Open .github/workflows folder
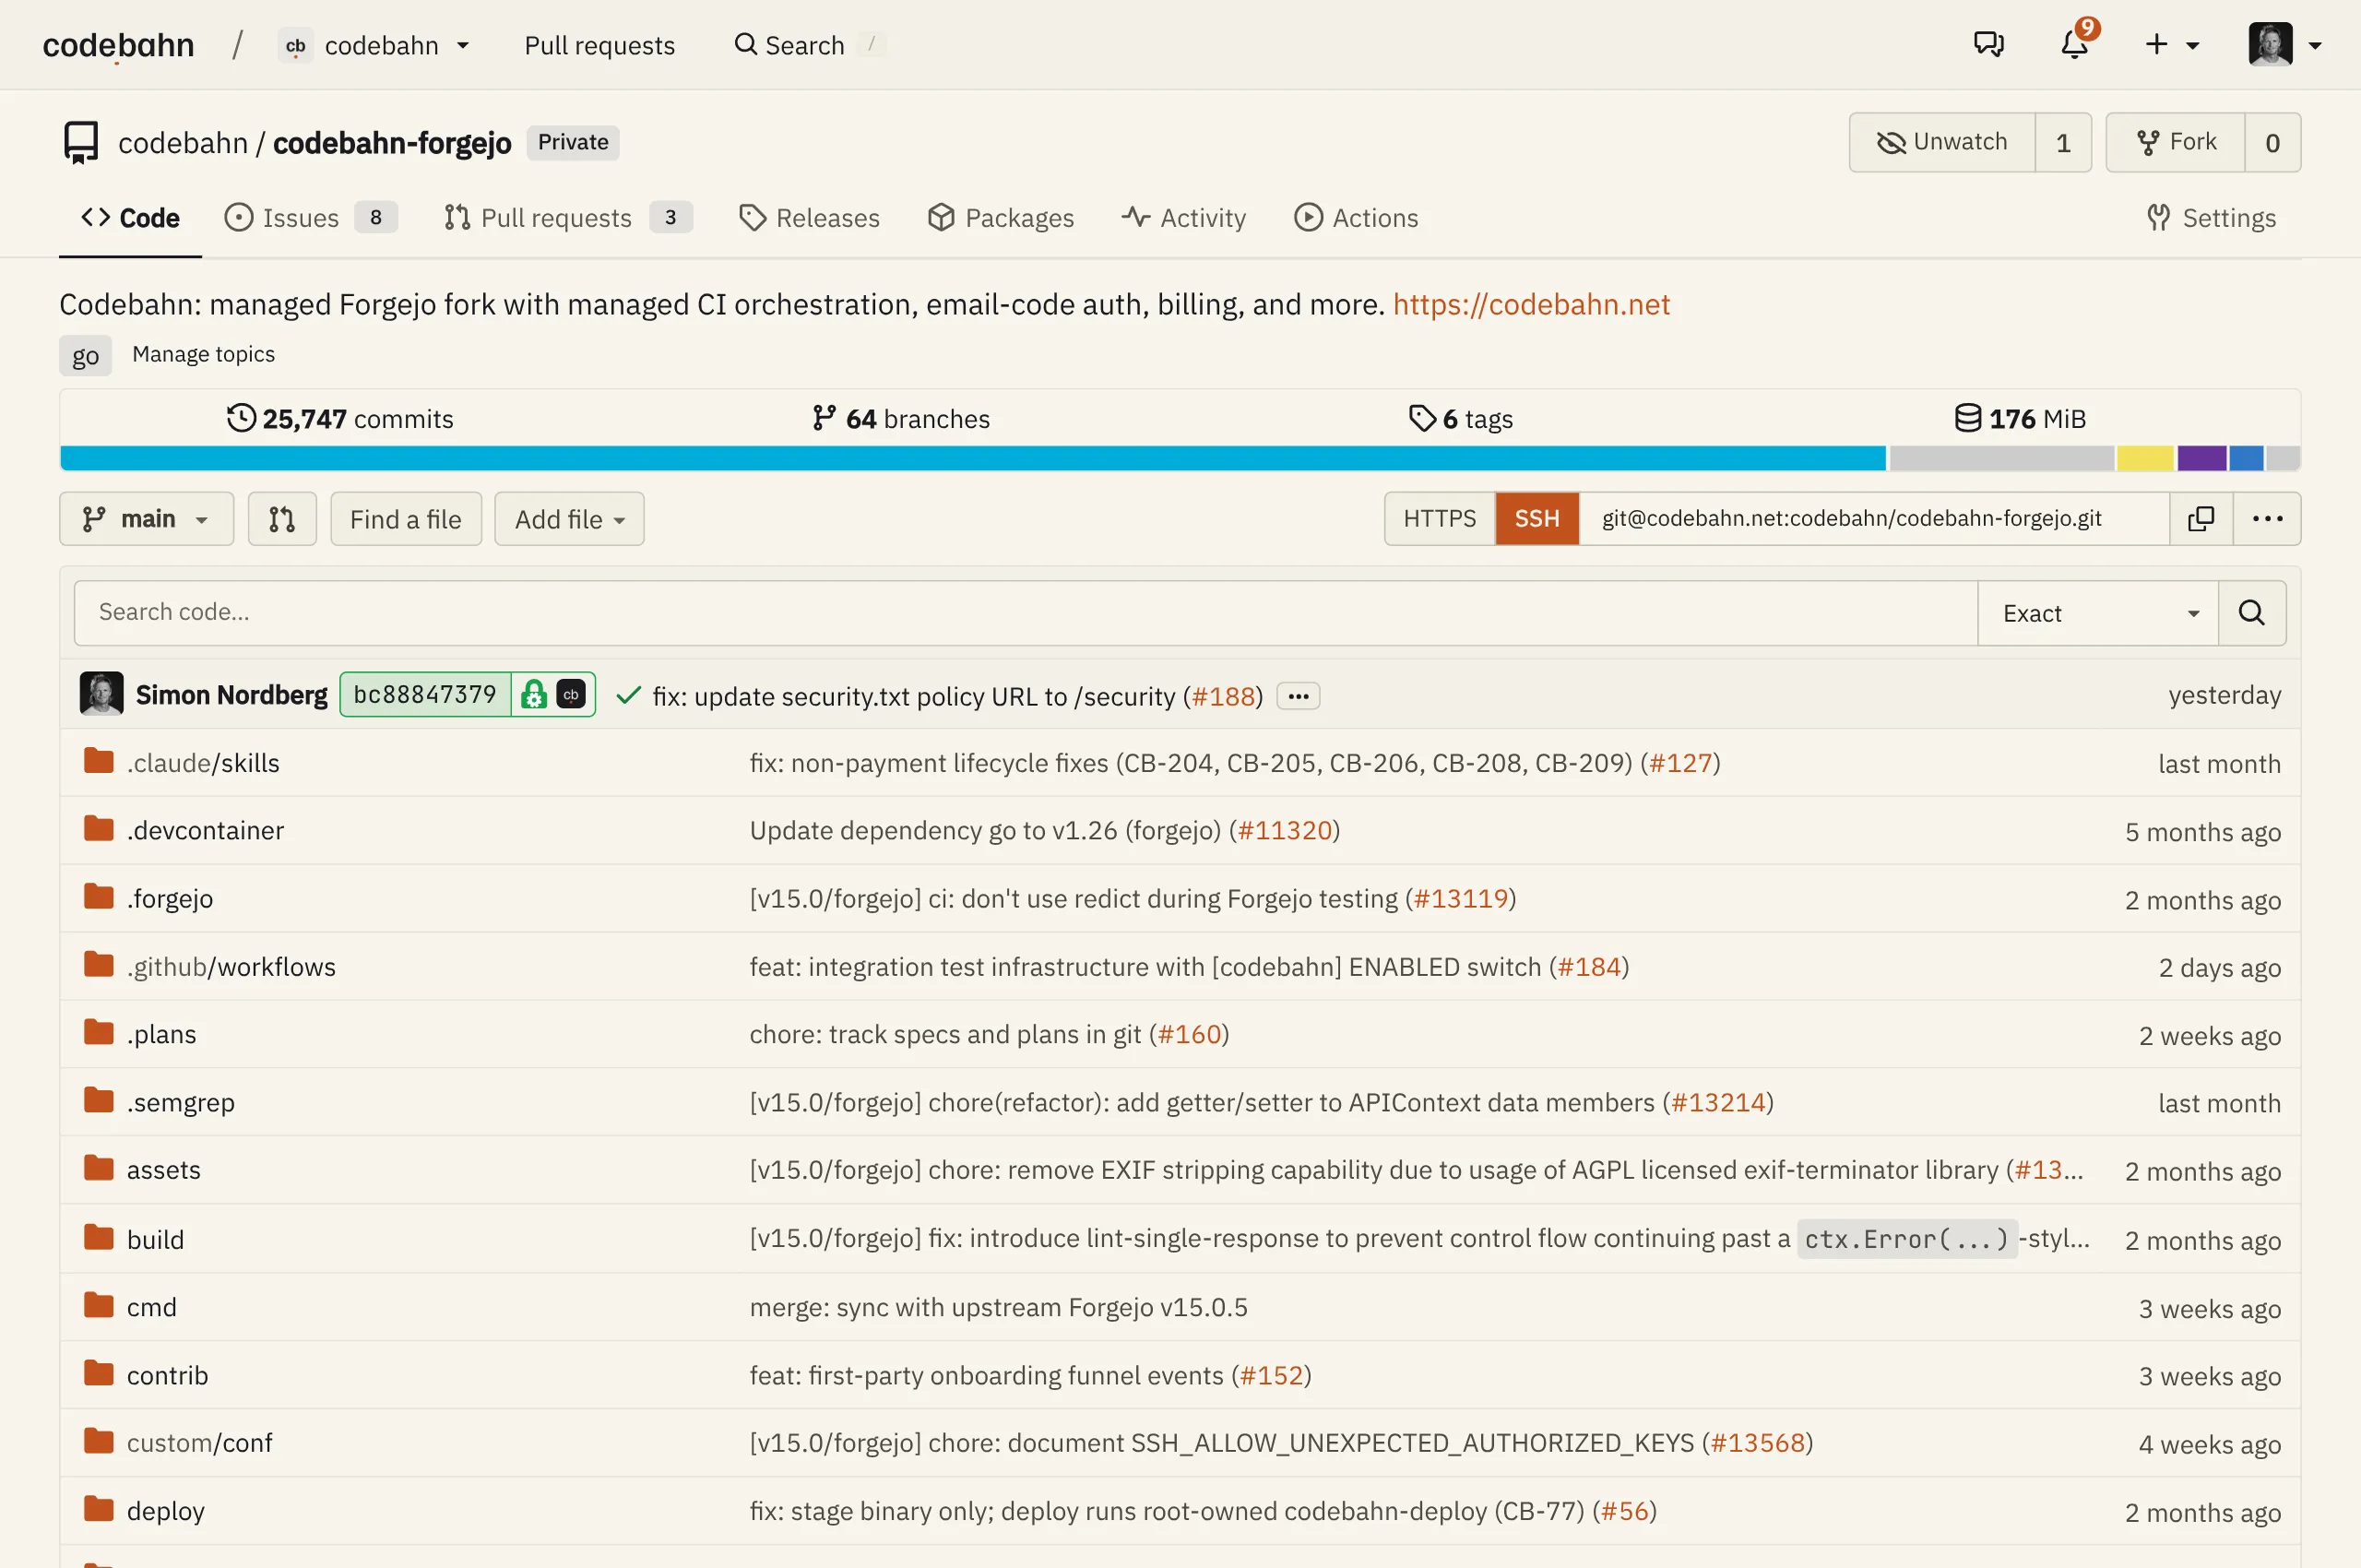 coord(231,966)
